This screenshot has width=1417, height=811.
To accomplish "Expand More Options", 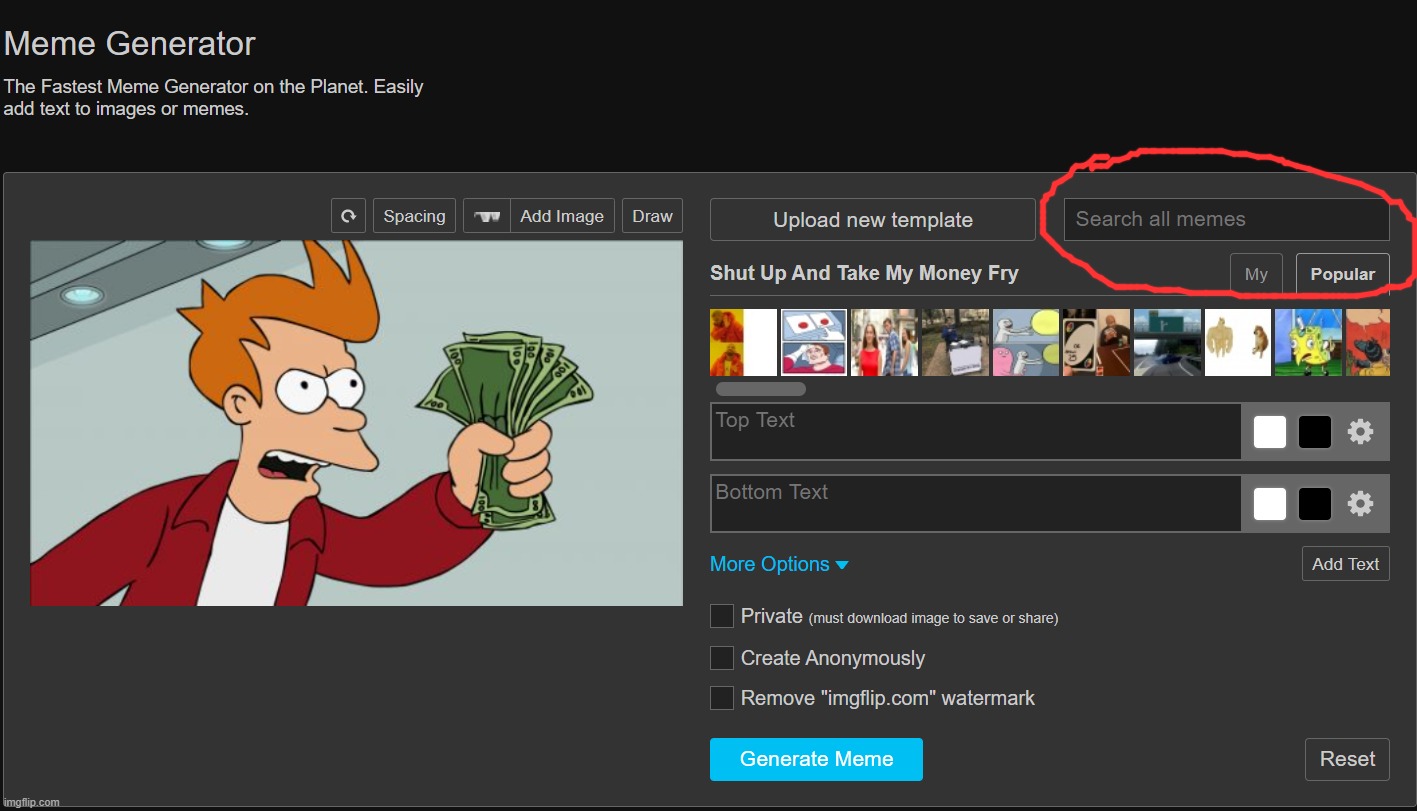I will click(x=779, y=564).
